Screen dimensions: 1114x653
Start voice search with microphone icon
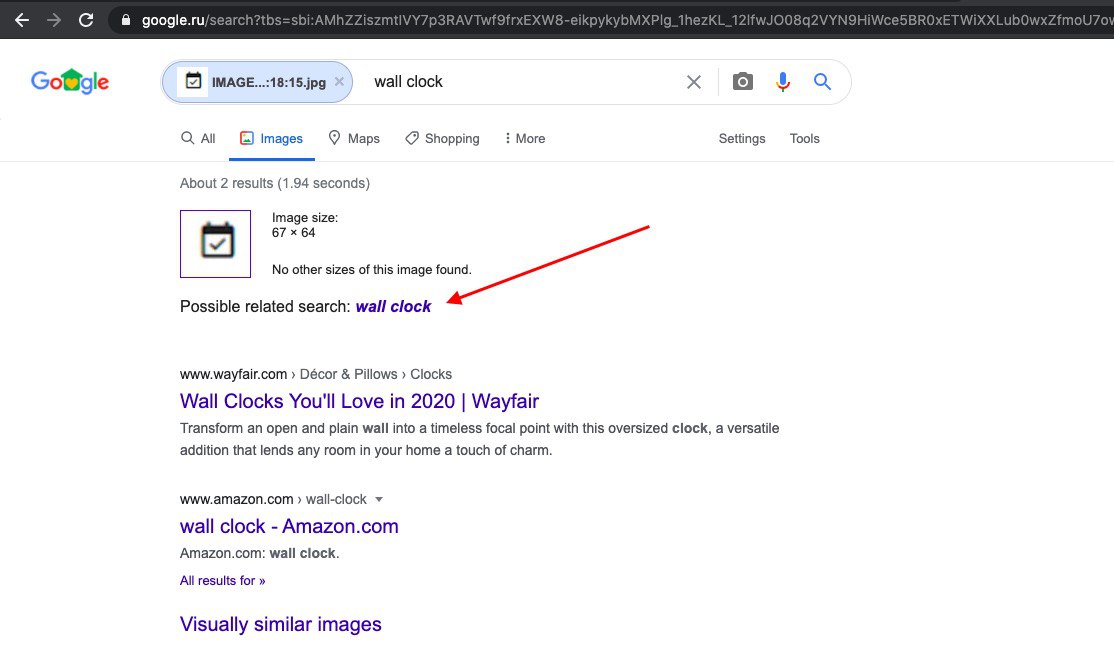[x=783, y=82]
